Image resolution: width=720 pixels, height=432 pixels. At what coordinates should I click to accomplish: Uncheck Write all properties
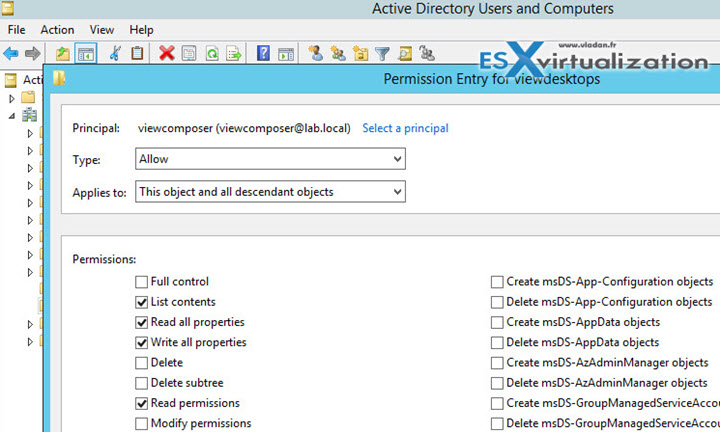coord(141,342)
